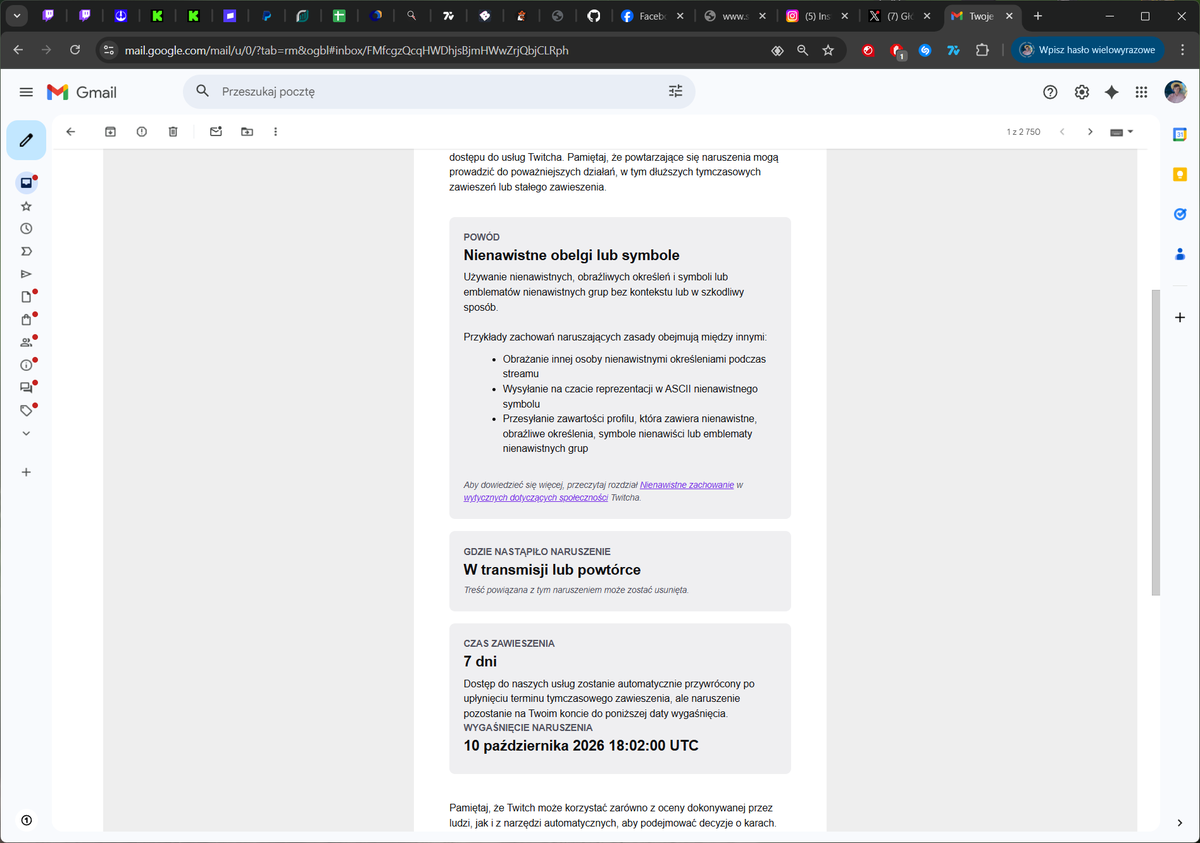
Task: Go back to inbox with arrow
Action: pyautogui.click(x=70, y=131)
